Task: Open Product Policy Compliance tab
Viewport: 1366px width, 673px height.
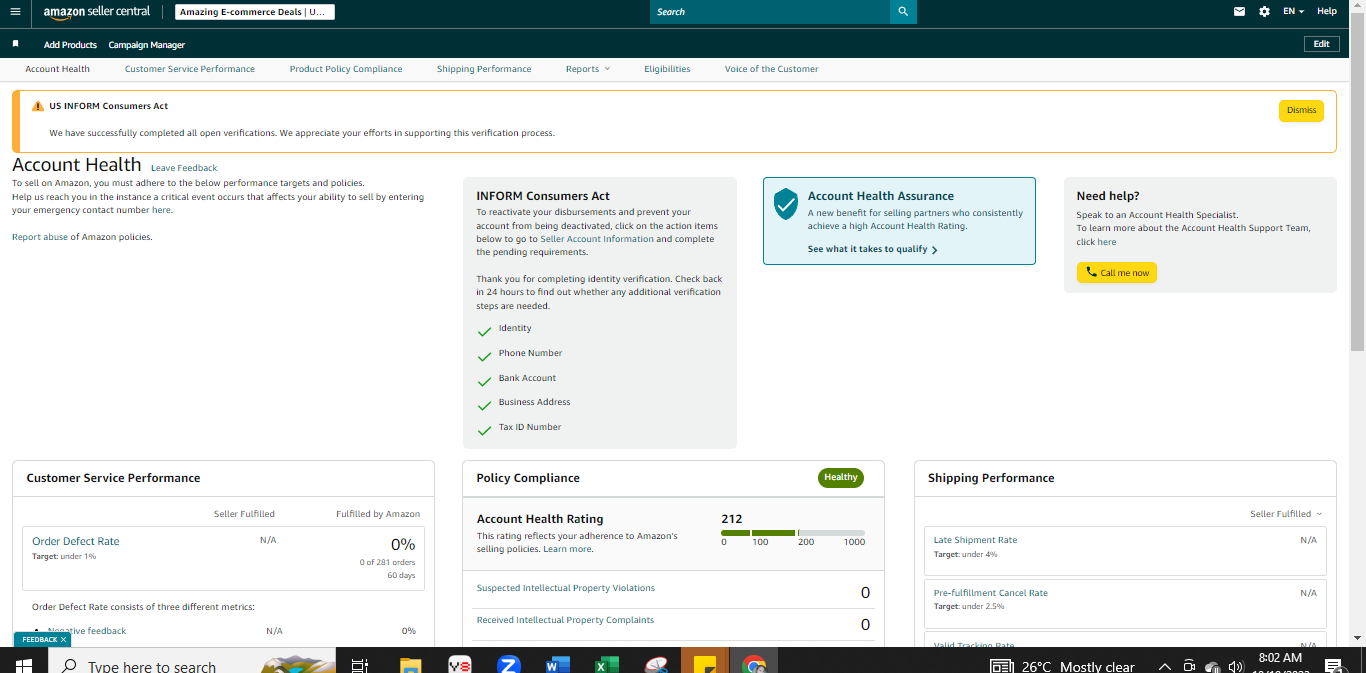Action: (x=346, y=69)
